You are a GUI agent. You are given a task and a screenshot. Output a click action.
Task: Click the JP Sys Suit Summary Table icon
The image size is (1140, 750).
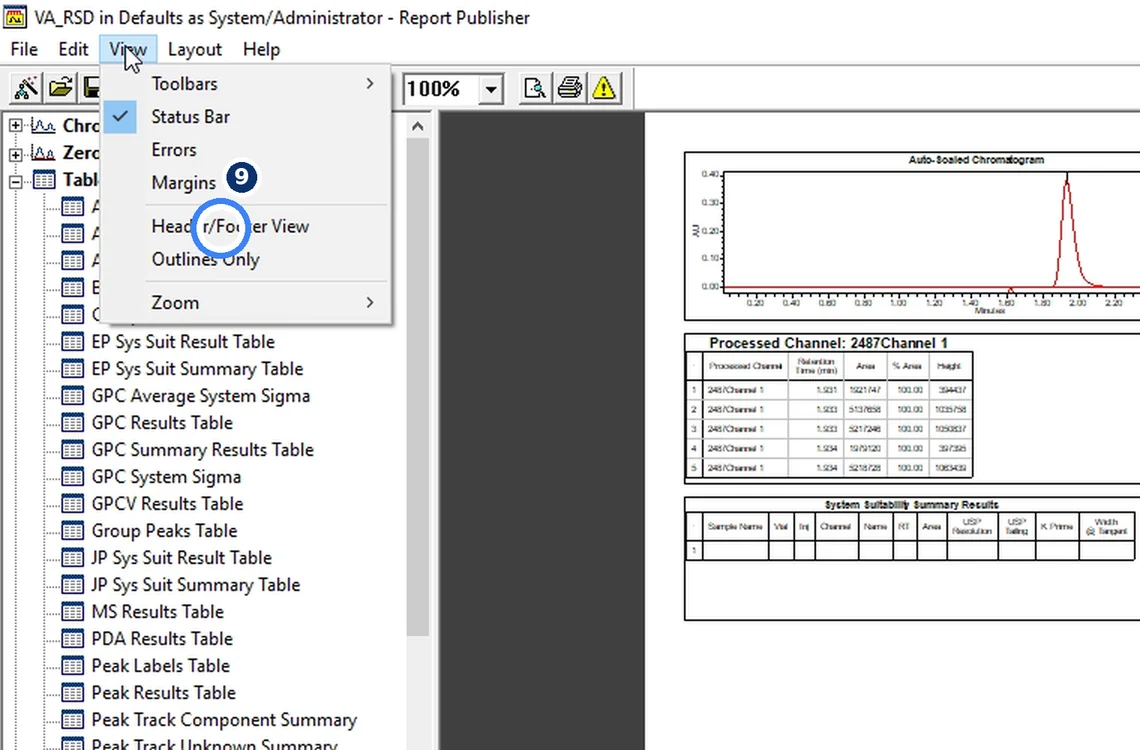72,584
